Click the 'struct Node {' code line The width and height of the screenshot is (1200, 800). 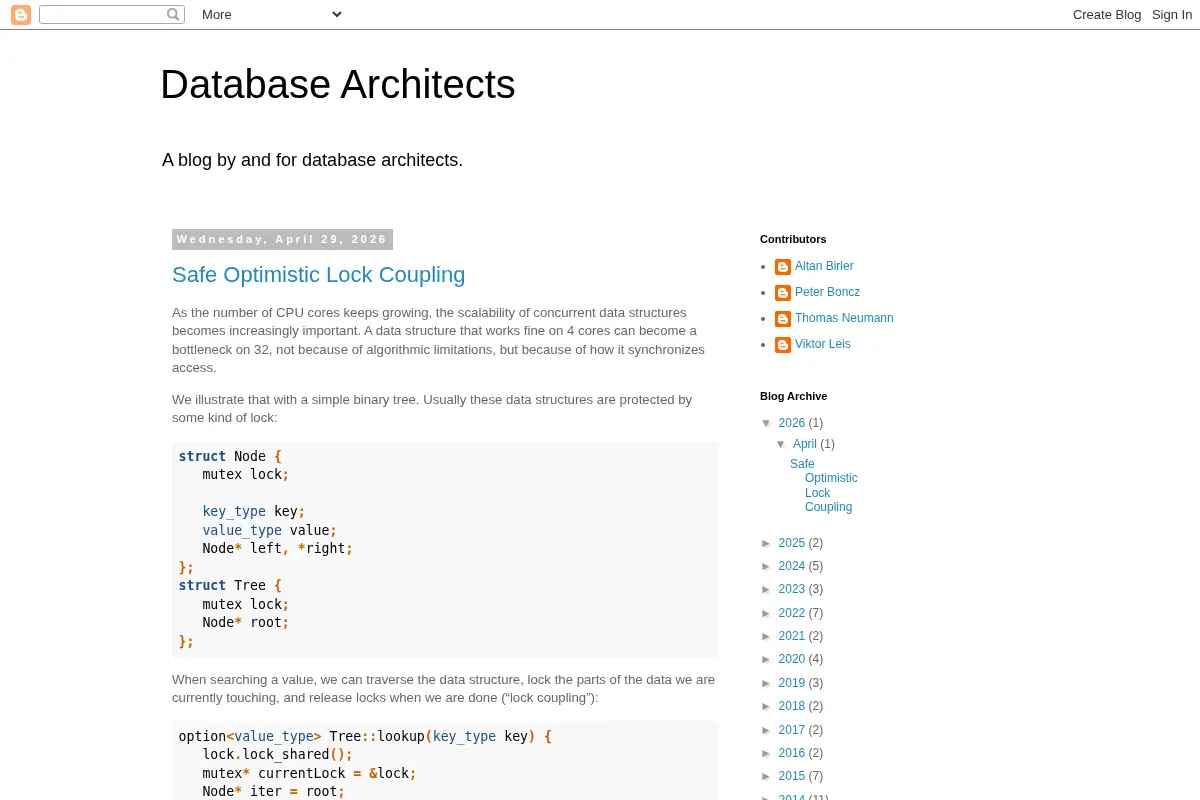230,456
